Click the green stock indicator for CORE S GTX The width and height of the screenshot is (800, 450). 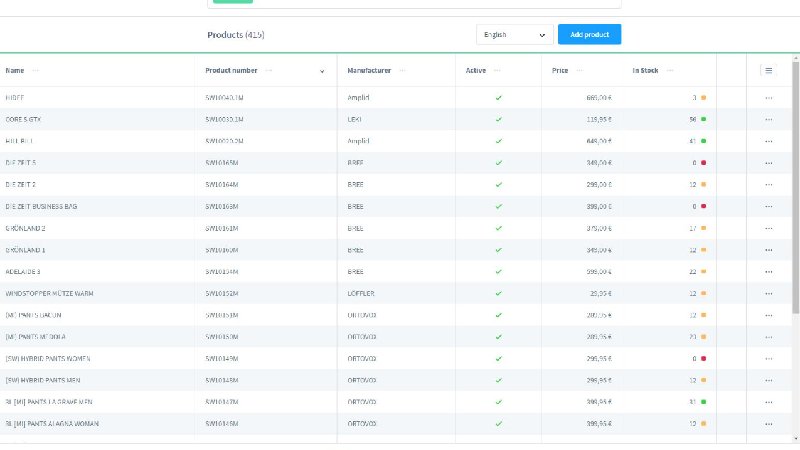pyautogui.click(x=704, y=119)
